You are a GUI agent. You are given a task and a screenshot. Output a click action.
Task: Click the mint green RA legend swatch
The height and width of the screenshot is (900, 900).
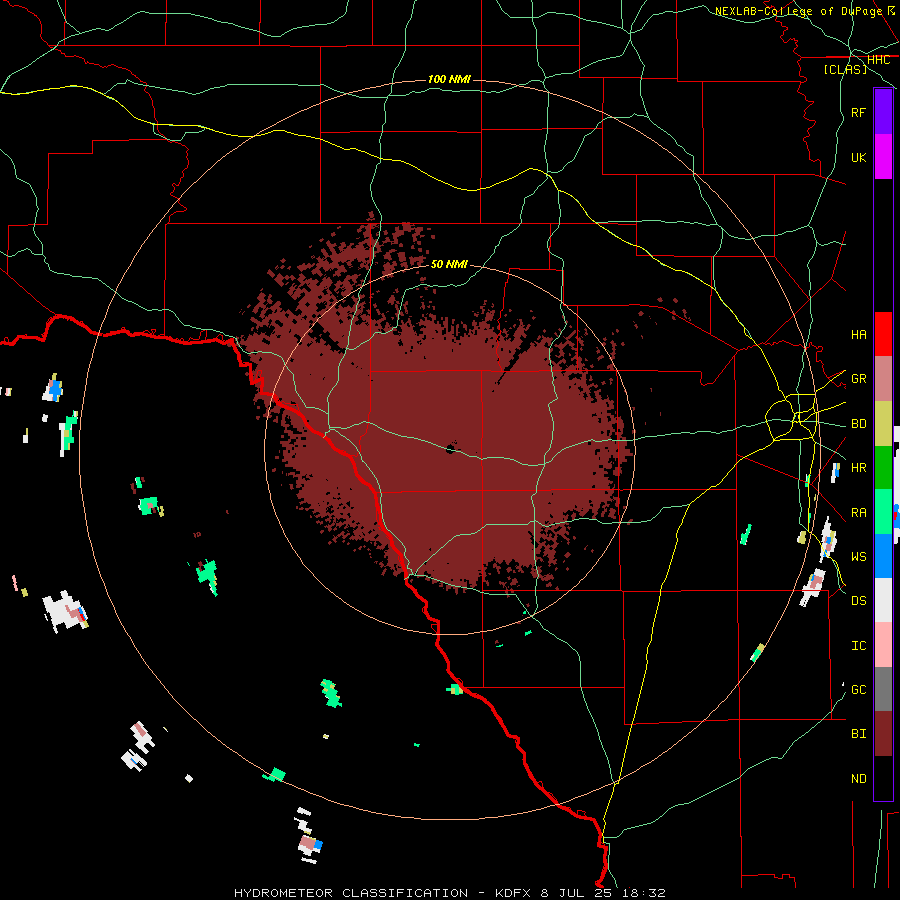click(x=883, y=512)
